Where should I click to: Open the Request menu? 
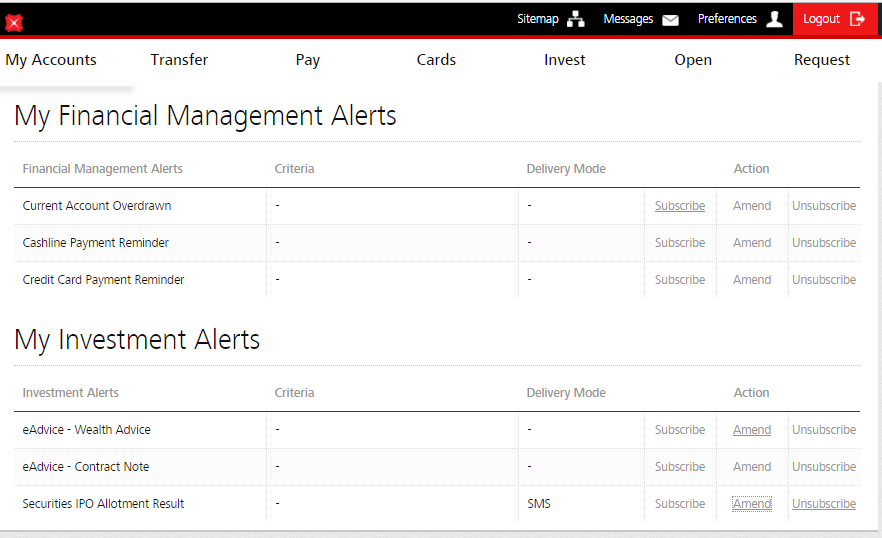pyautogui.click(x=822, y=60)
